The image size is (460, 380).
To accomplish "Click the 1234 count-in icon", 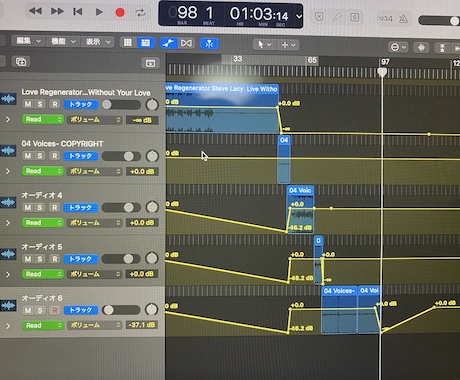I will (x=386, y=18).
